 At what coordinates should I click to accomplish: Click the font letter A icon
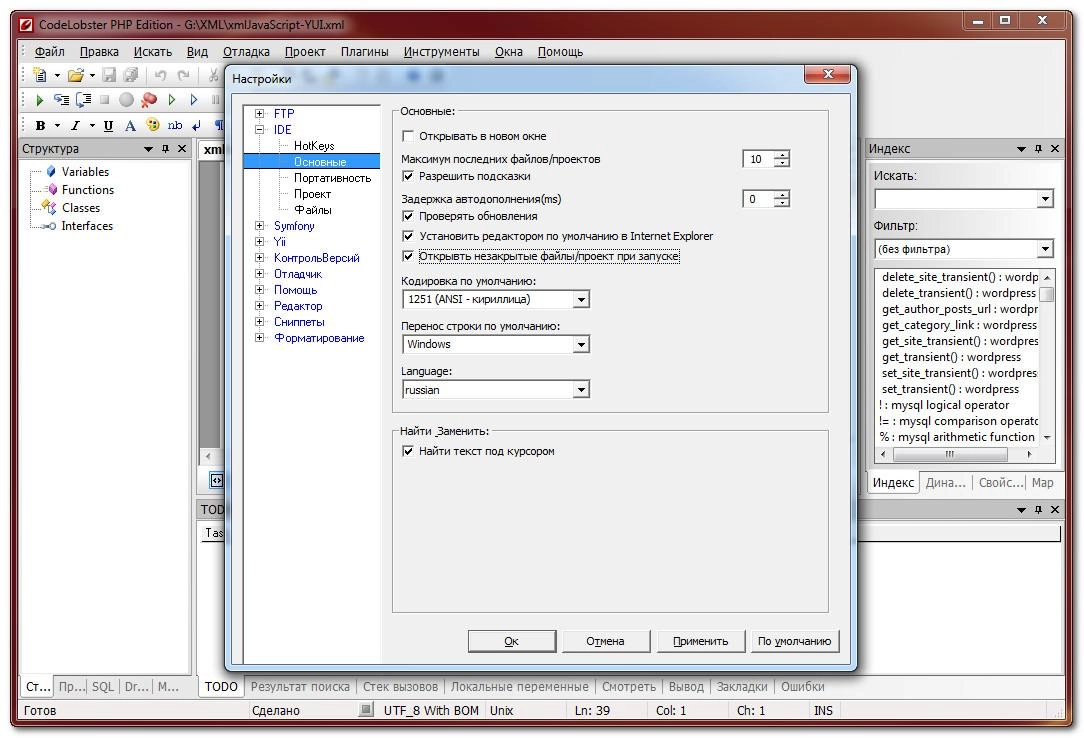point(130,126)
